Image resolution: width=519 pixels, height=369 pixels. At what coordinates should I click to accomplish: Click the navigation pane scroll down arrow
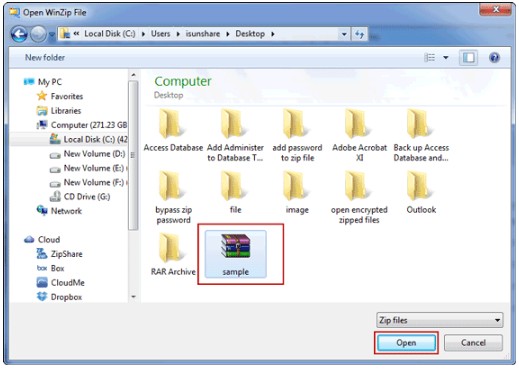click(133, 296)
